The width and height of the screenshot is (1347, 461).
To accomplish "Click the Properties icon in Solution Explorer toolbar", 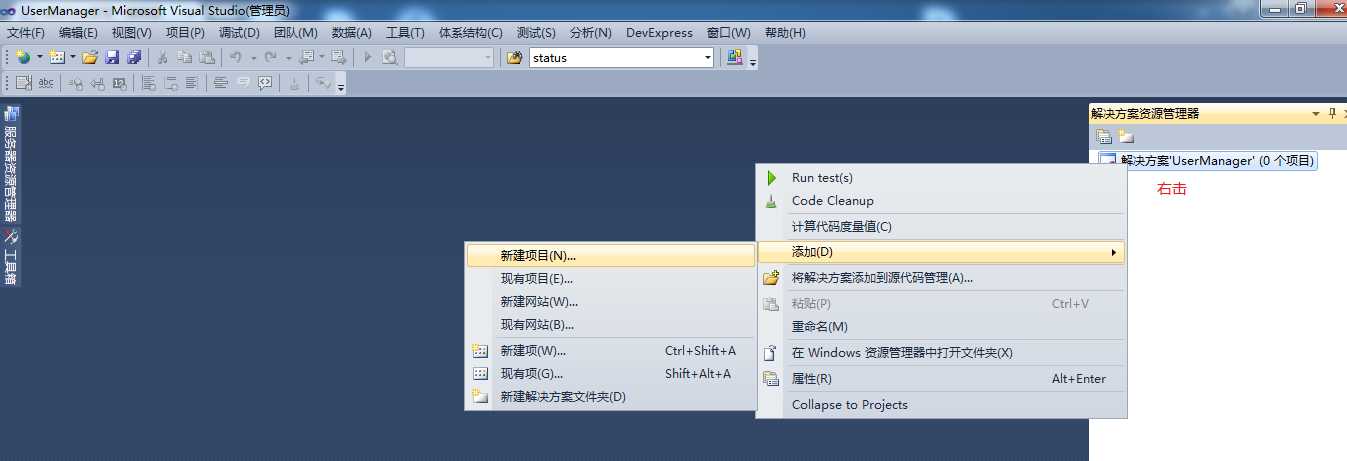I will pyautogui.click(x=1104, y=137).
